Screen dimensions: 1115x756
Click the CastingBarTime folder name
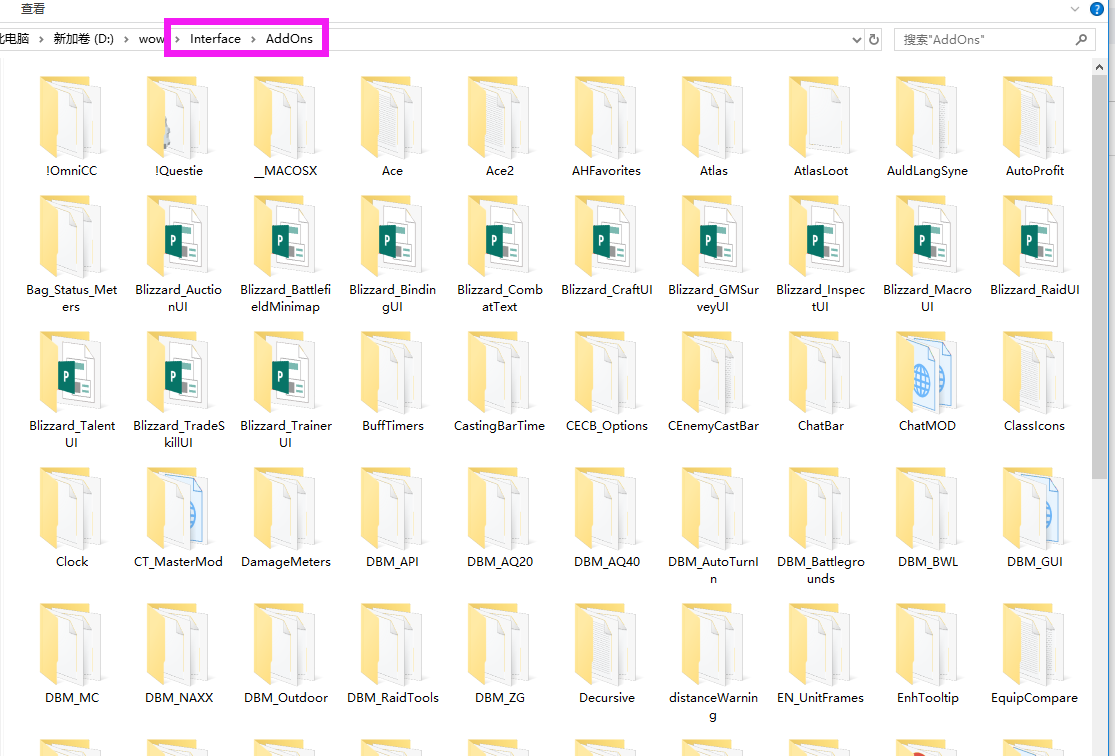point(499,426)
